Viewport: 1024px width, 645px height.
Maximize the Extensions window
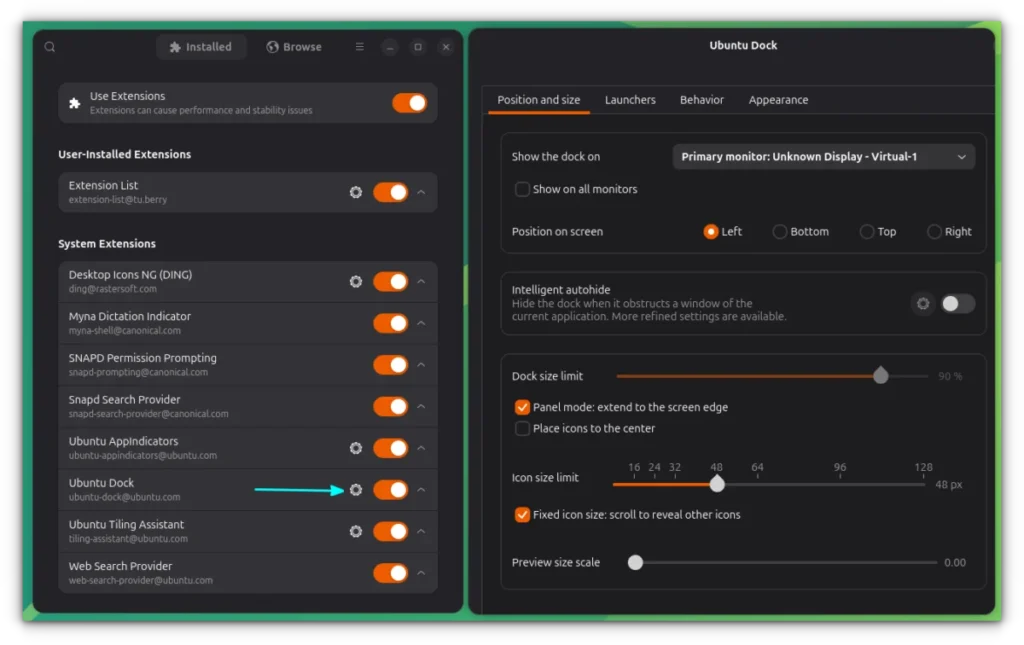click(418, 47)
